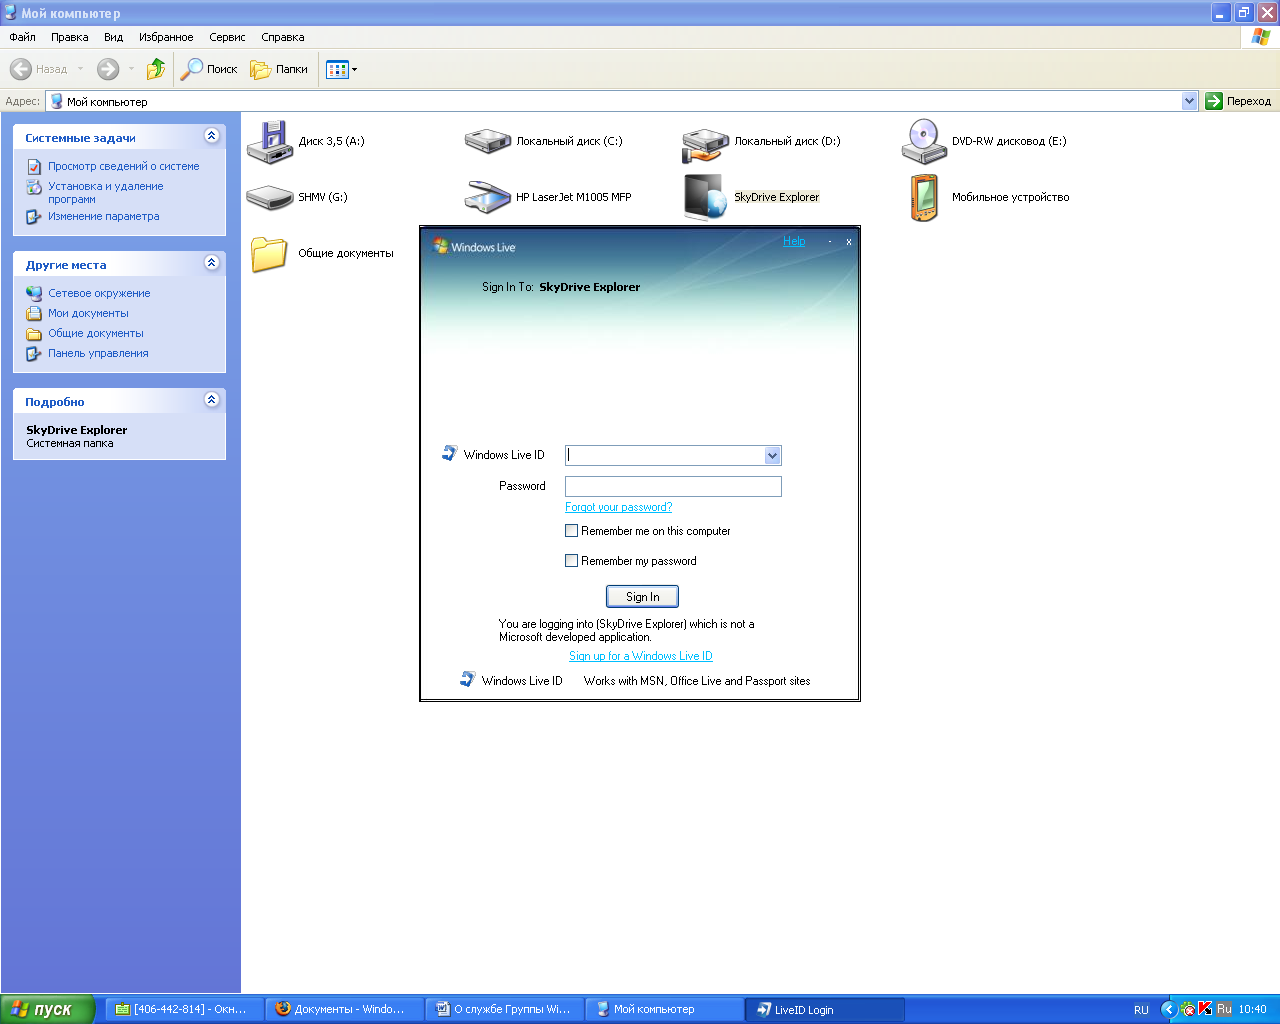Close the Windows Live sign-in dialog
This screenshot has height=1024, width=1280.
pos(849,241)
